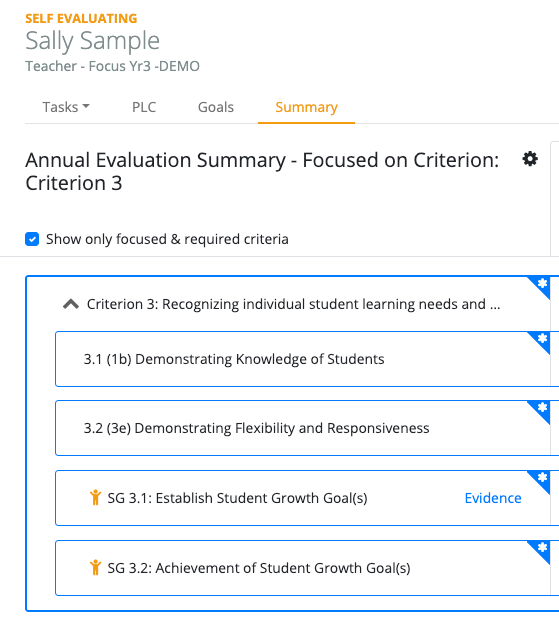Click asterisk badge on SG 3.2 row
Viewport: 559px width, 619px height.
542,549
